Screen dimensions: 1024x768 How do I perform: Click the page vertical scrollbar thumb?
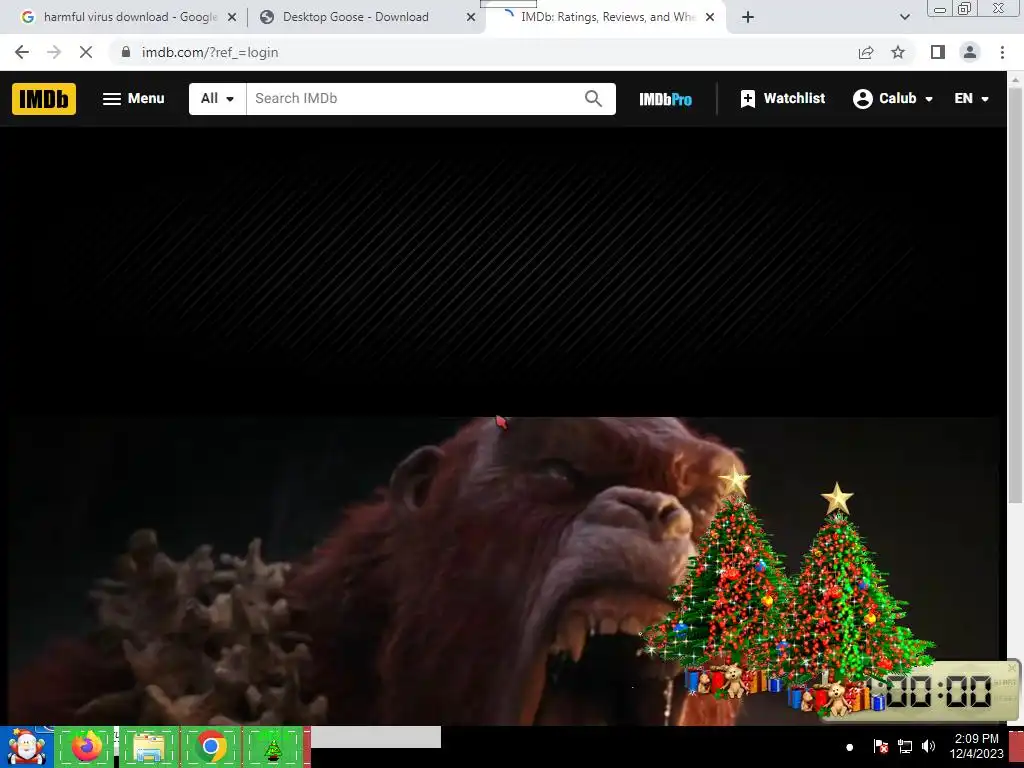point(1015,294)
